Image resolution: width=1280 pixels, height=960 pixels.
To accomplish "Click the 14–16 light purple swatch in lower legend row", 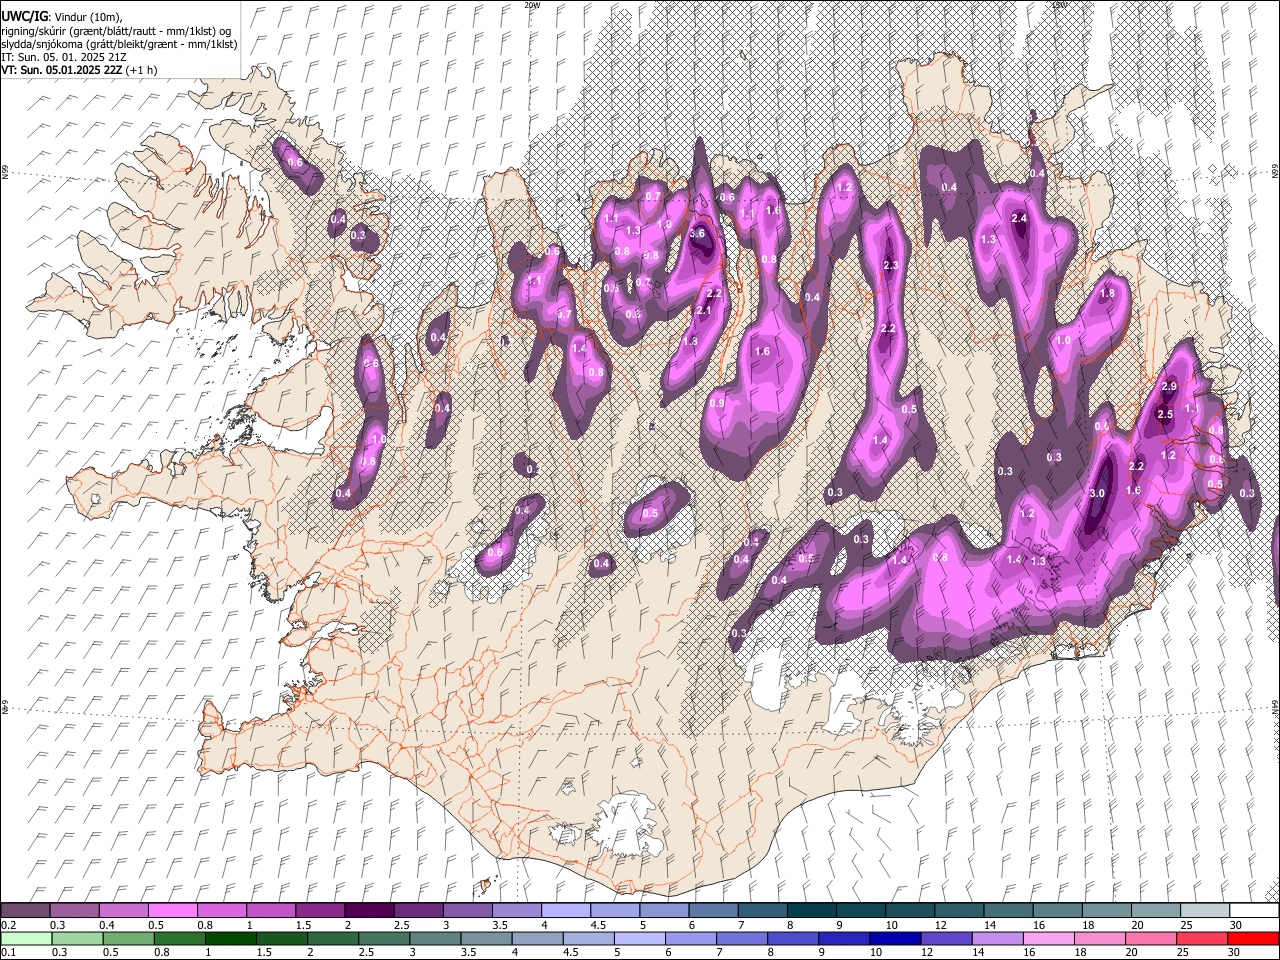I will pyautogui.click(x=1000, y=939).
